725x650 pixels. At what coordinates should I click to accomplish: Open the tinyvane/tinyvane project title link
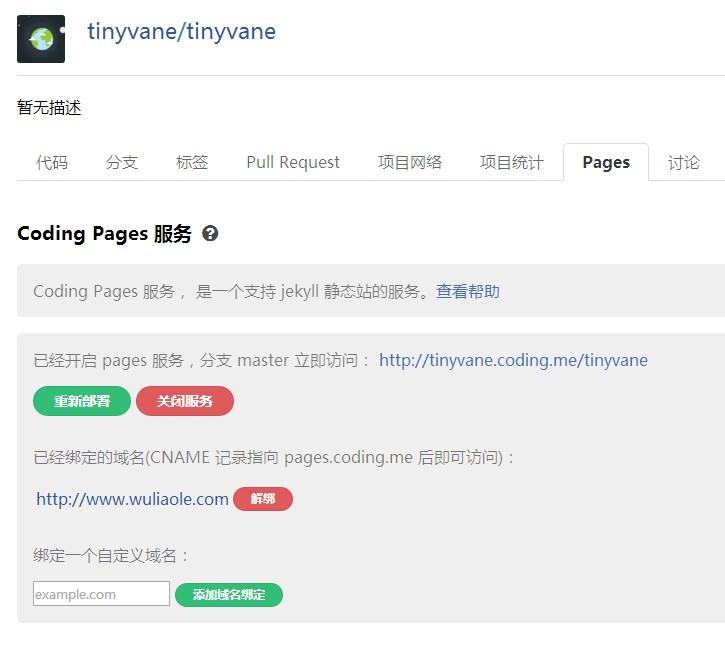181,32
